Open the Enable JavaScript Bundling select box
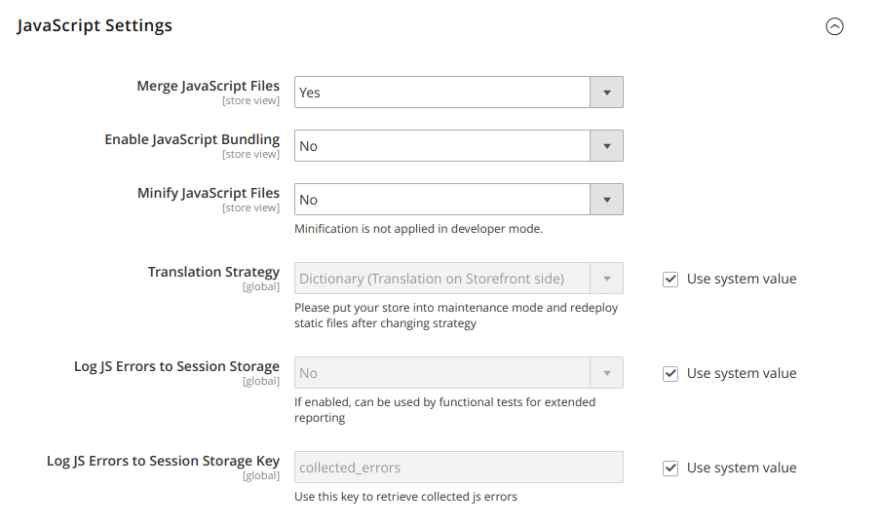This screenshot has height=525, width=880. pos(459,146)
